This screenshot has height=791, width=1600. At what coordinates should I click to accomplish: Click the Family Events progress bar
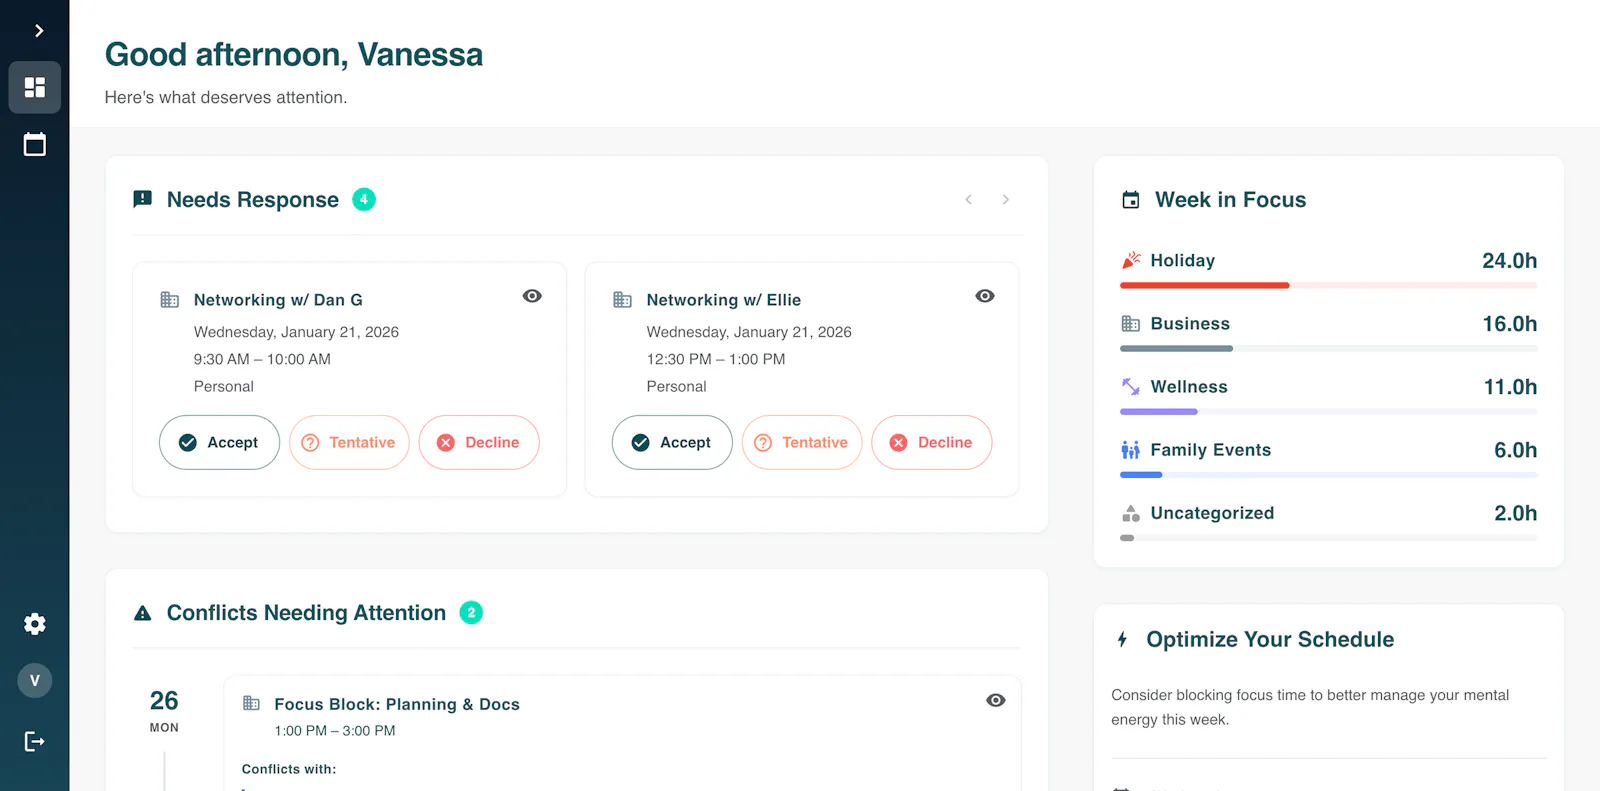point(1329,474)
